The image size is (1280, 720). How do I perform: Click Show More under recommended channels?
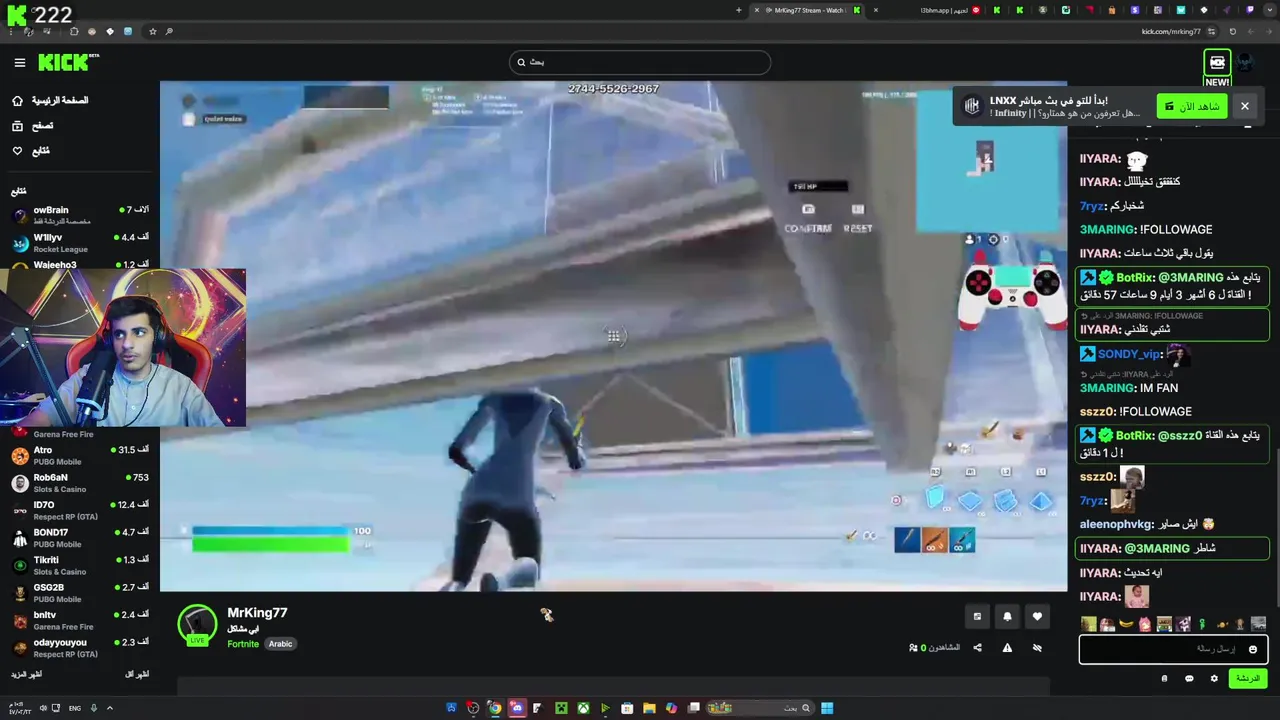click(27, 675)
